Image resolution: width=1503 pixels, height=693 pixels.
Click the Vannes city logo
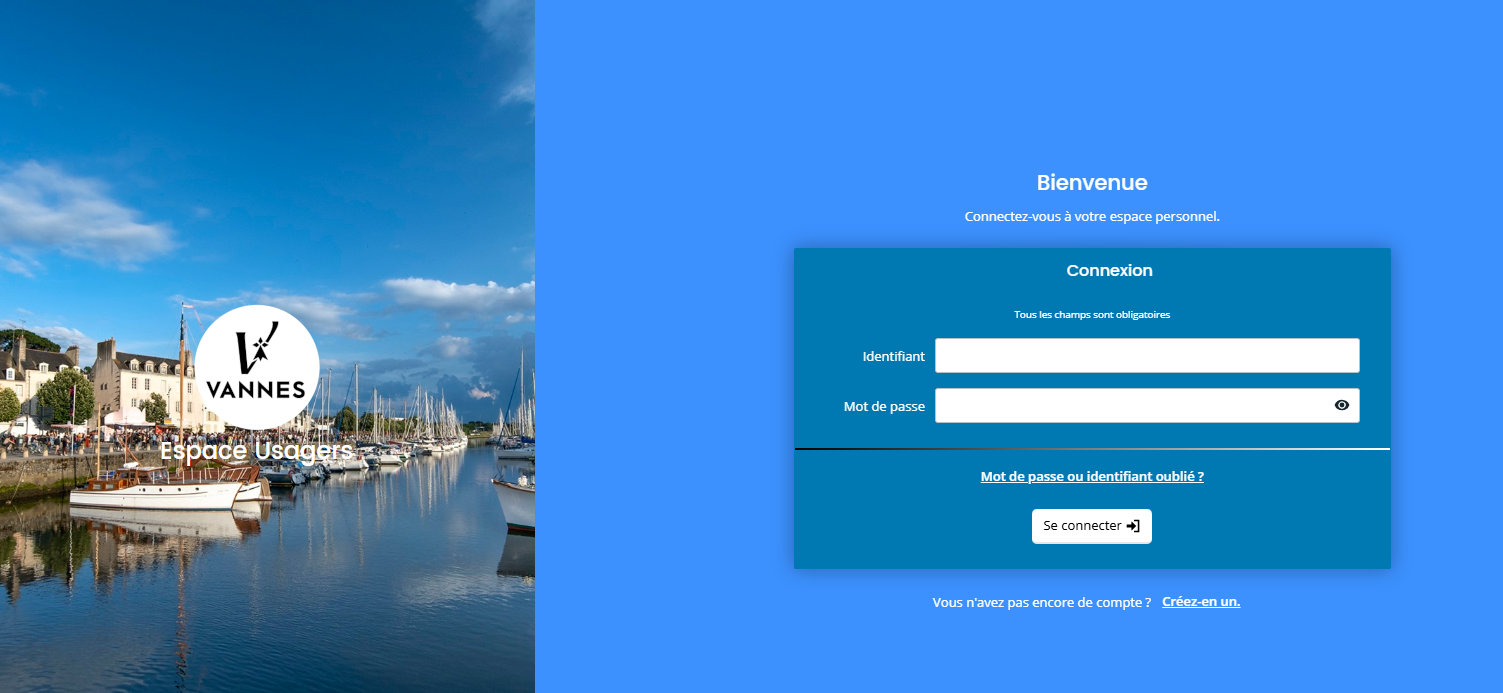[x=257, y=367]
